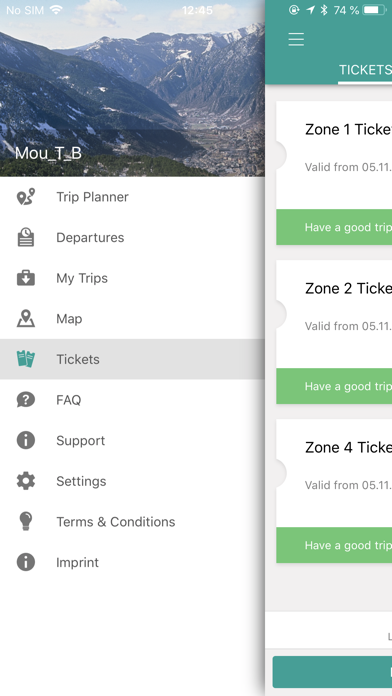Viewport: 392px width, 696px height.
Task: Tap the Map pin icon
Action: (26, 318)
